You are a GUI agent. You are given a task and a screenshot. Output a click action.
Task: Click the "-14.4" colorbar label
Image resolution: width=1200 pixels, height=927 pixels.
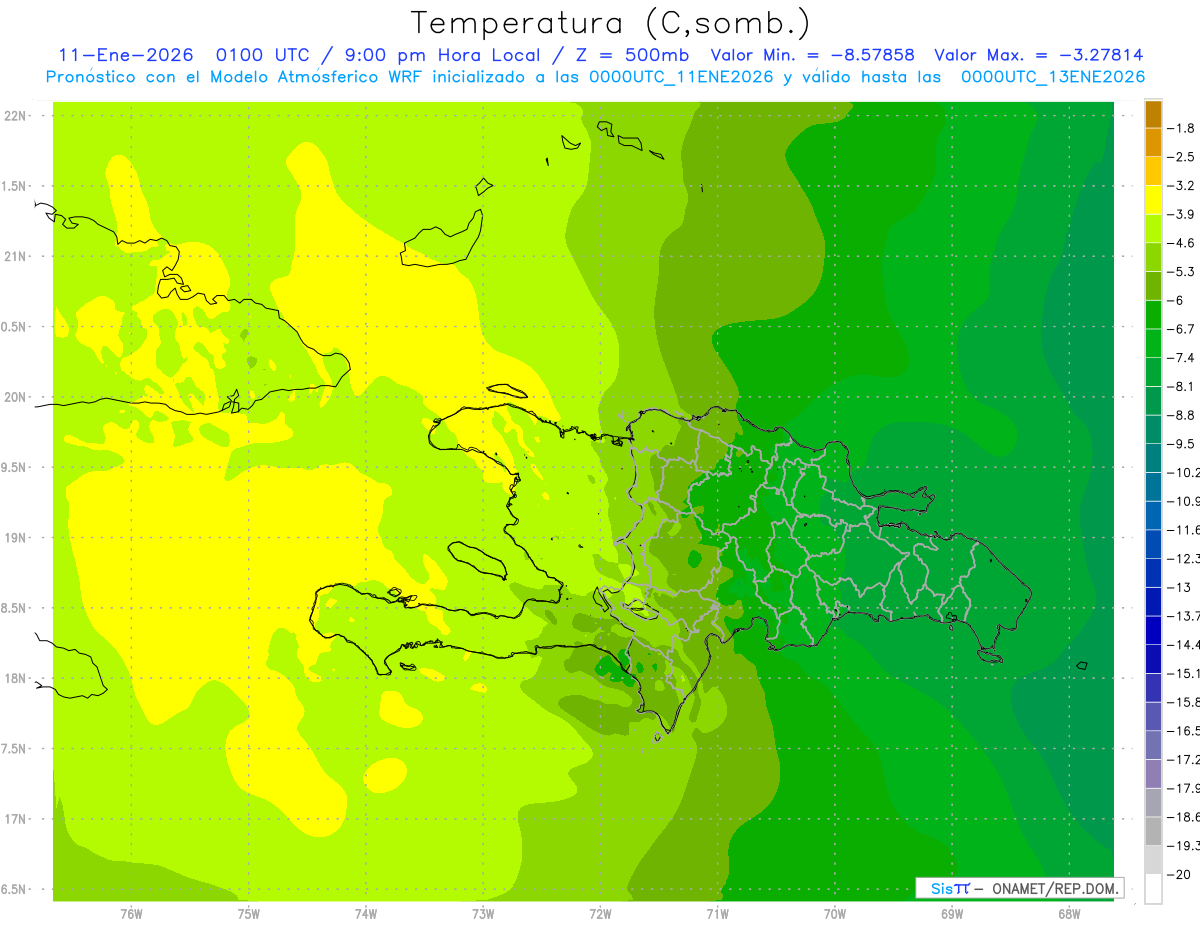(1184, 644)
